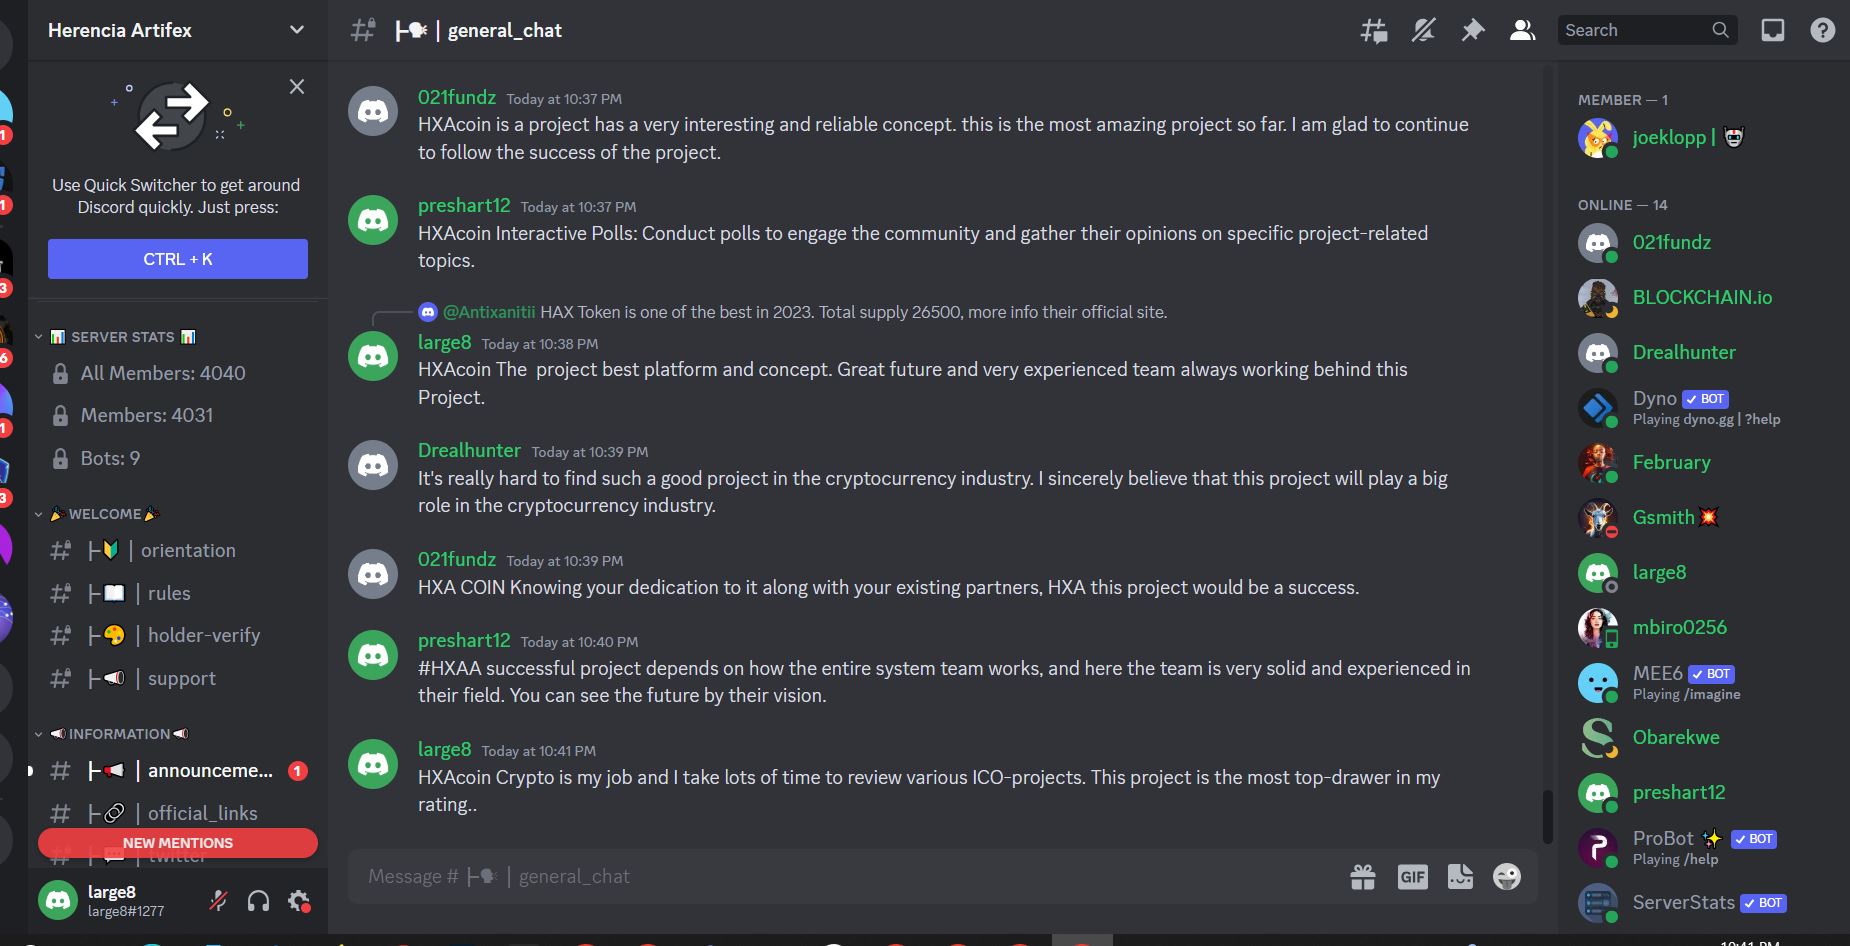This screenshot has width=1850, height=946.
Task: Show pinned messages
Action: [1473, 31]
